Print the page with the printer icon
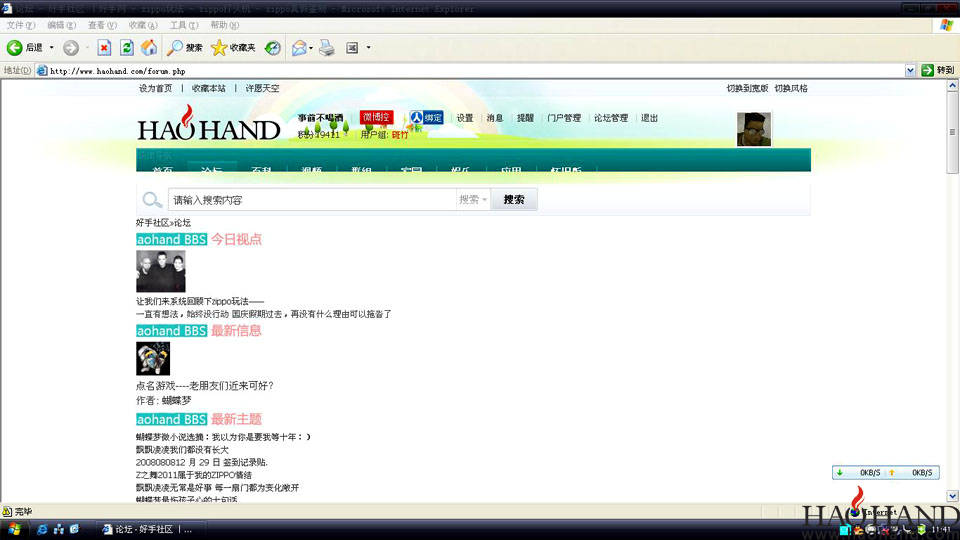 click(x=327, y=48)
